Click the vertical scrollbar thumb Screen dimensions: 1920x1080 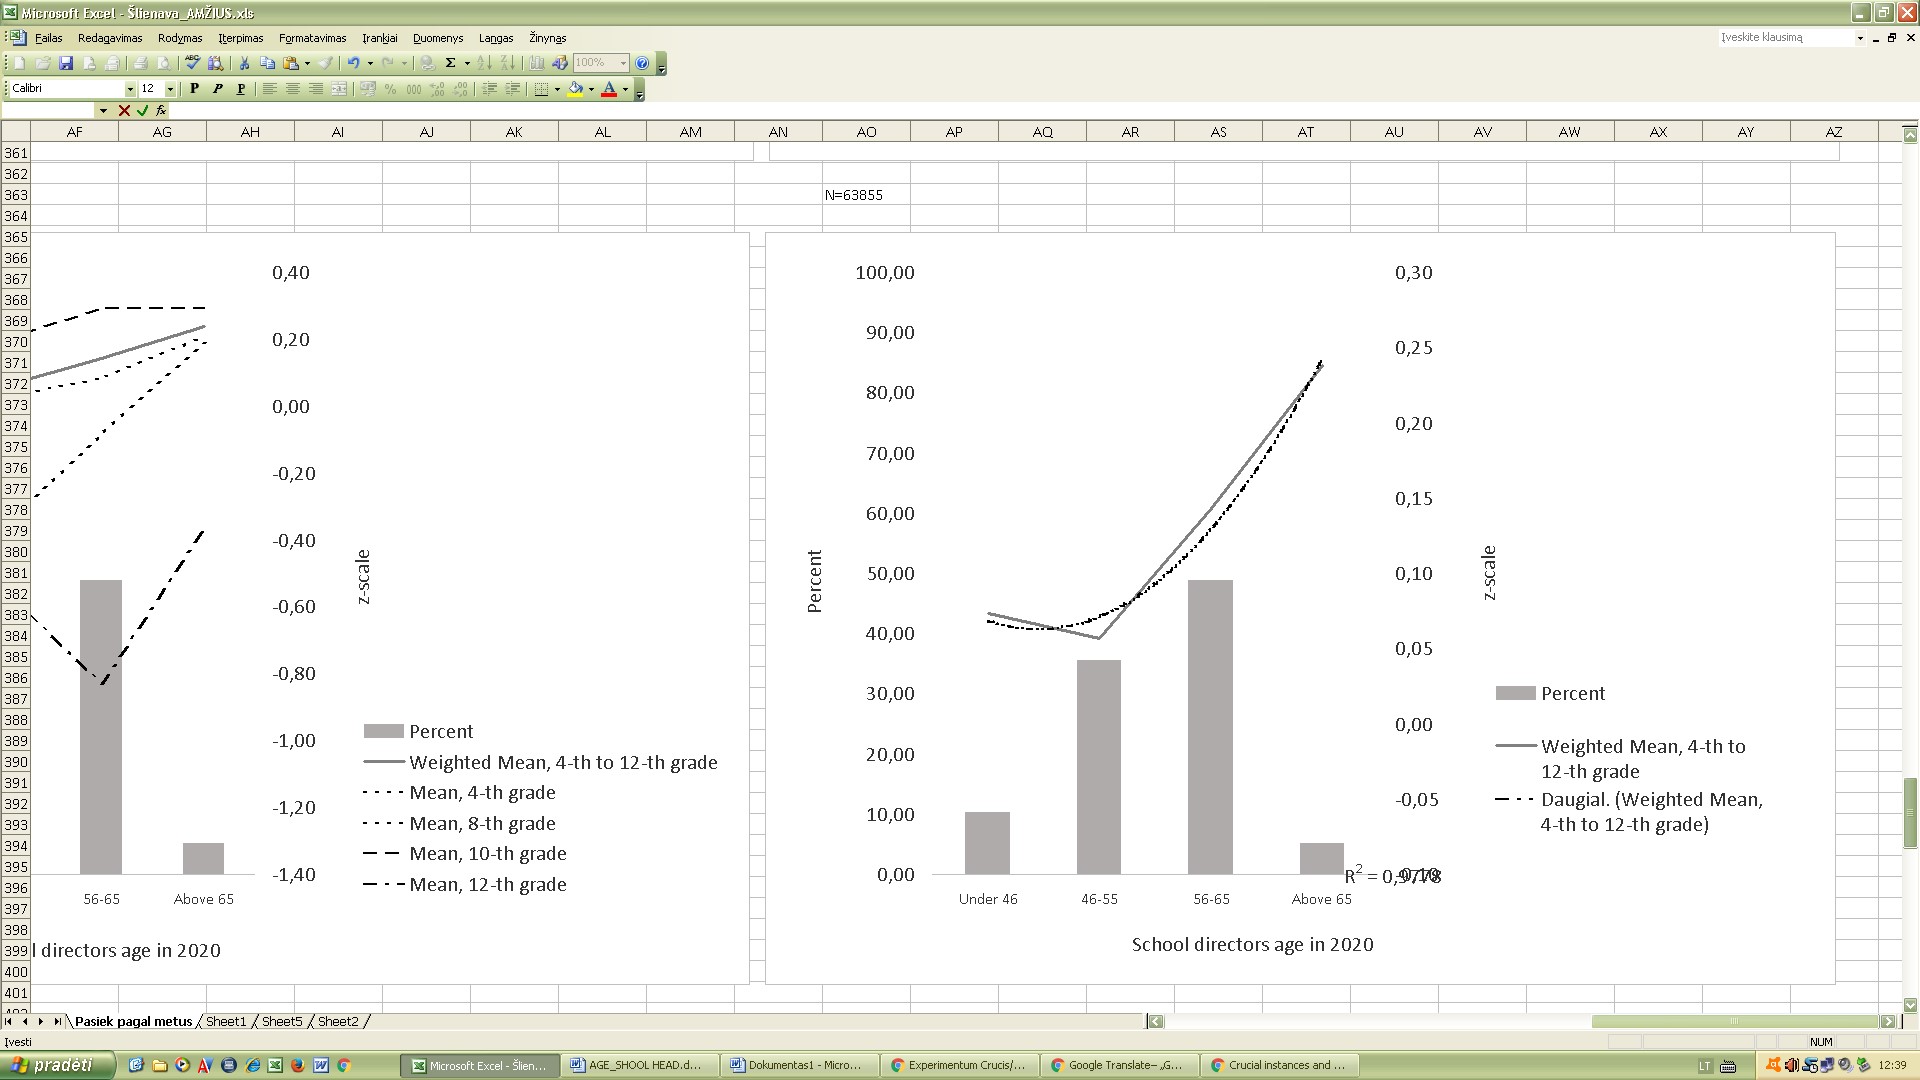point(1910,813)
